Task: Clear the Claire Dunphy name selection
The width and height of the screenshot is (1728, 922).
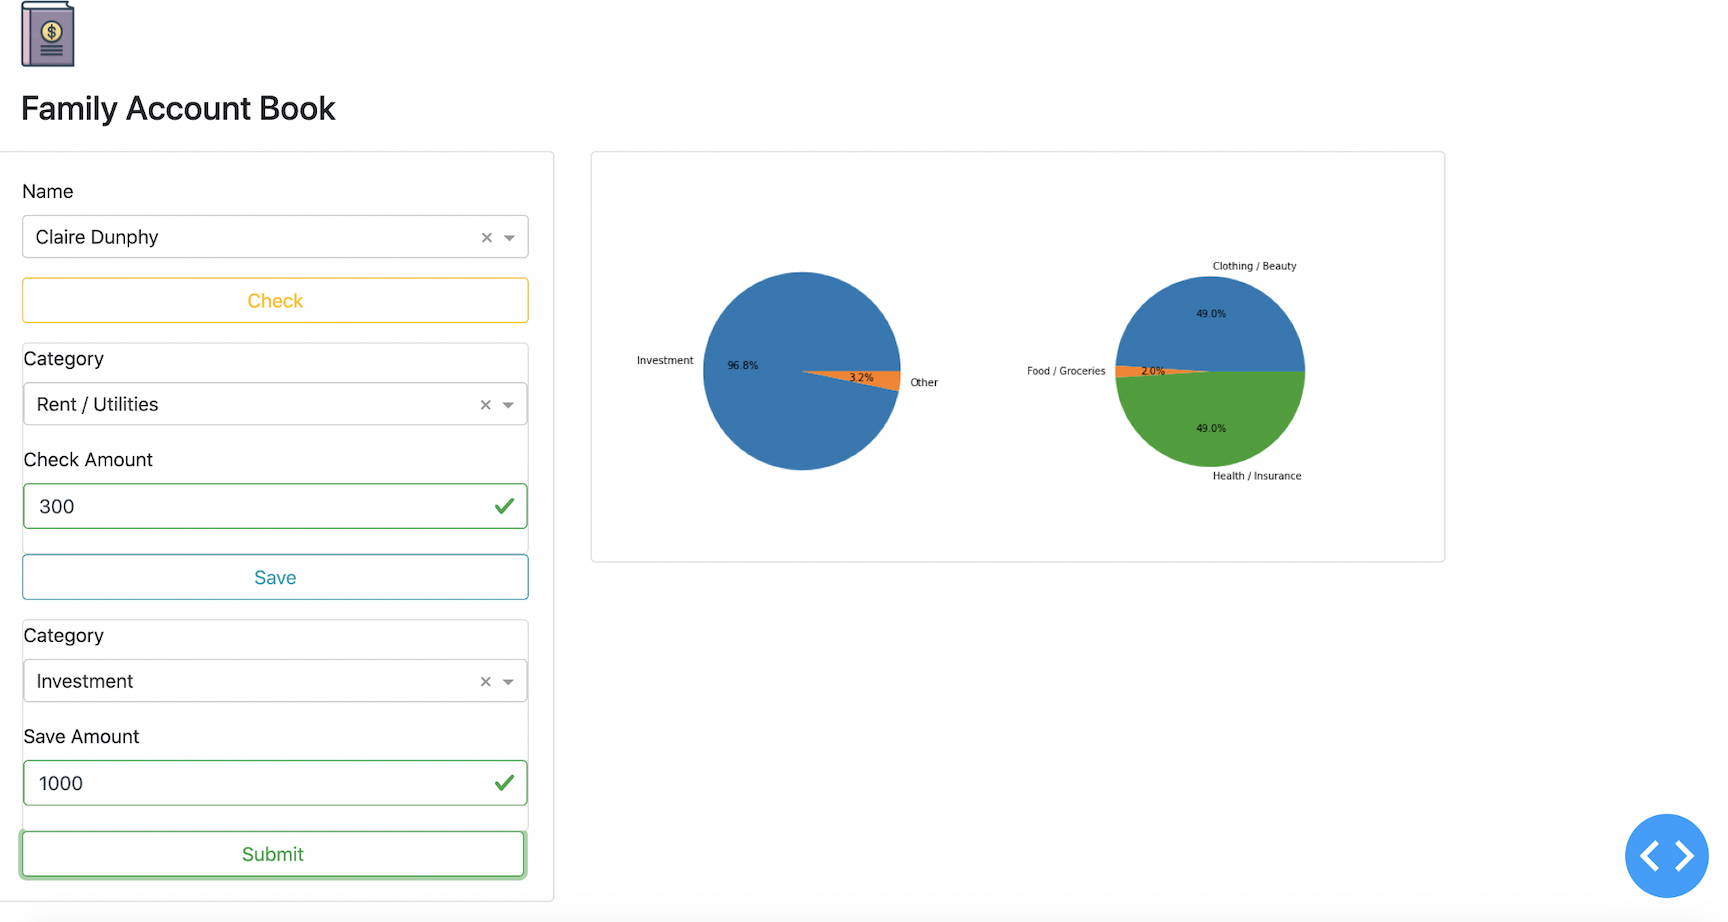Action: (x=486, y=237)
